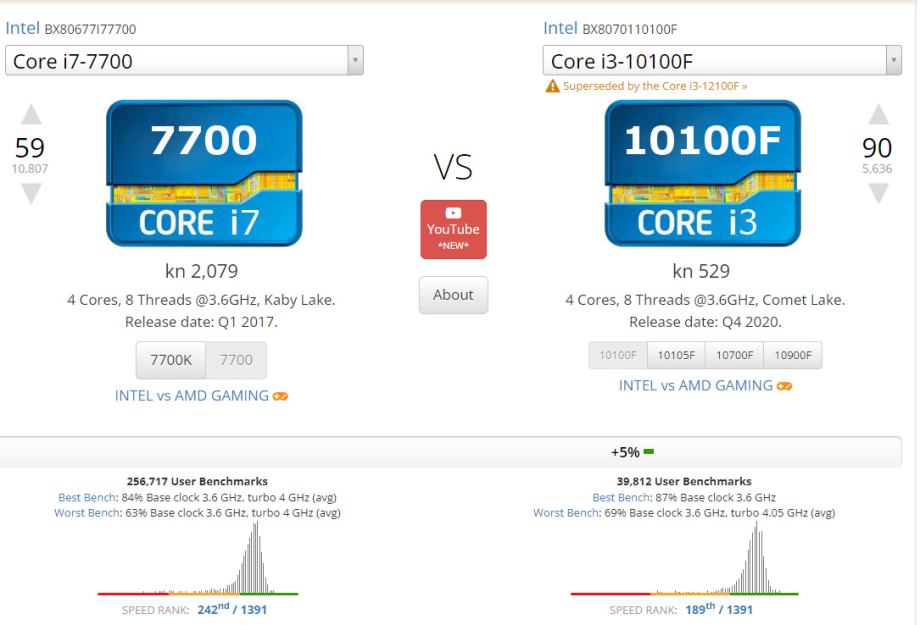Downvote the Core i7-7700 arrow

[x=31, y=193]
